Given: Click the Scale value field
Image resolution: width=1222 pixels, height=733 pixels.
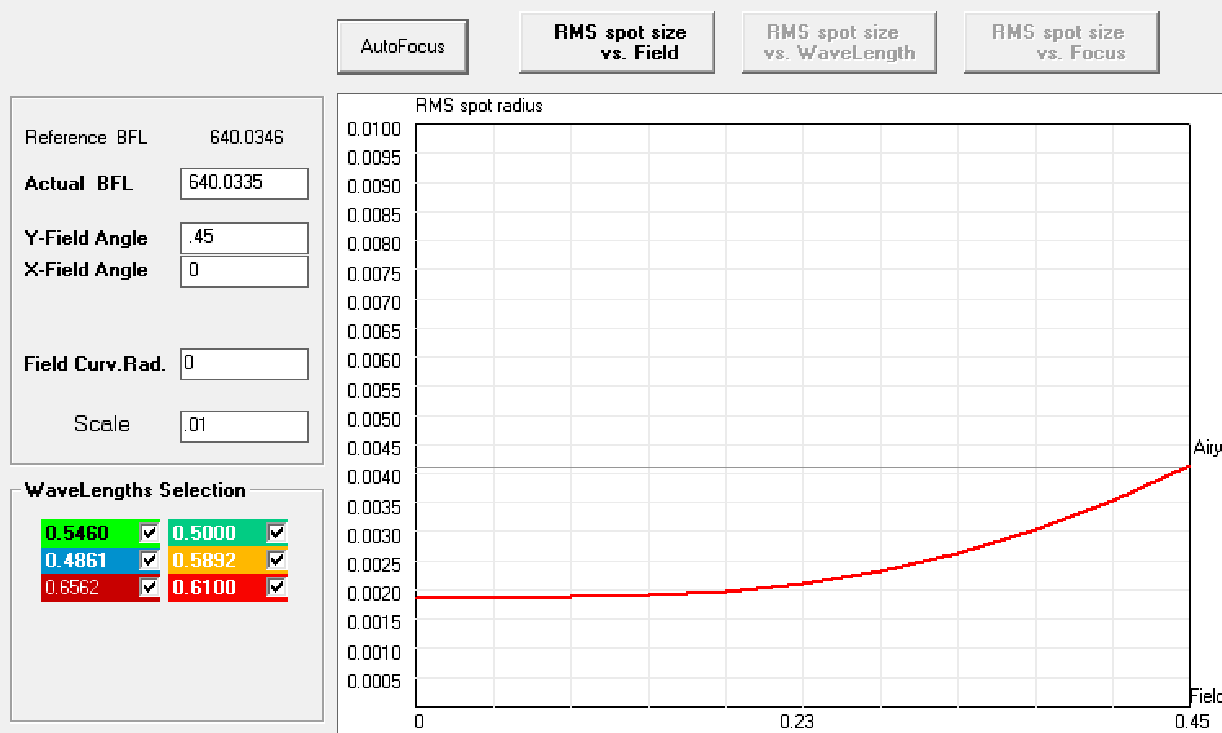Looking at the screenshot, I should point(244,426).
